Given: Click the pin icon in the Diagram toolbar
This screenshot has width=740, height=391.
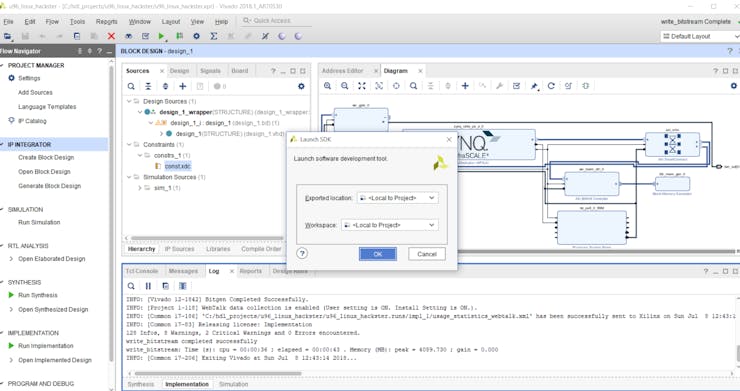Looking at the screenshot, I should point(534,85).
